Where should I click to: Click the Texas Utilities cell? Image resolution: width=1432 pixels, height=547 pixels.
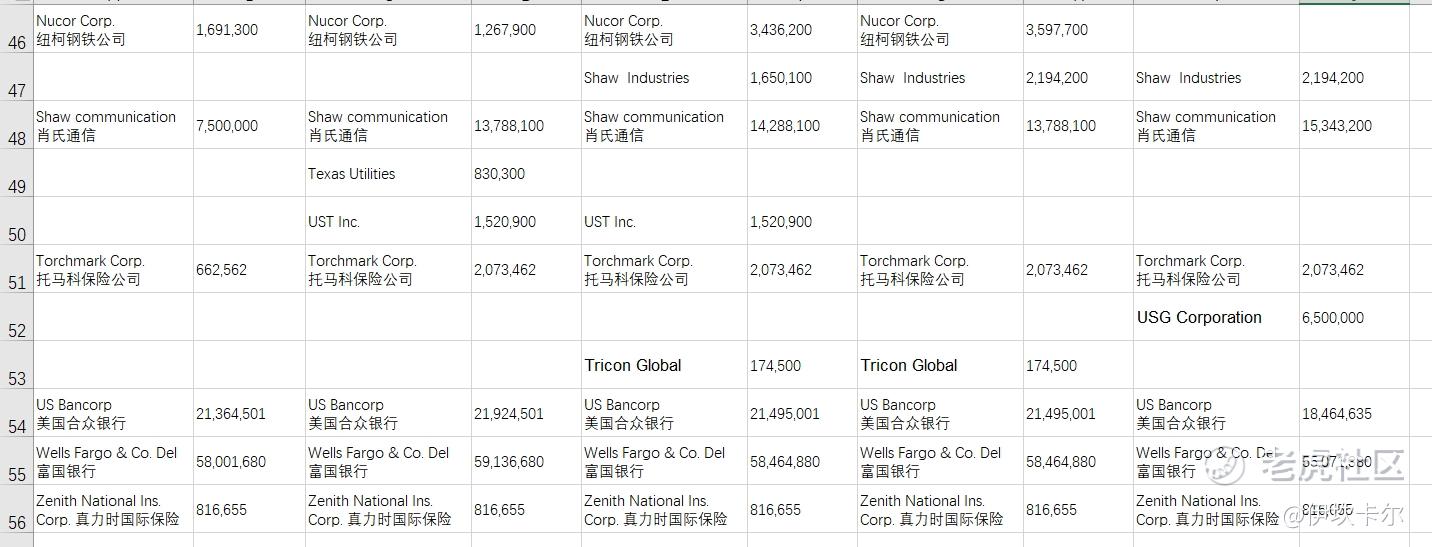point(387,174)
